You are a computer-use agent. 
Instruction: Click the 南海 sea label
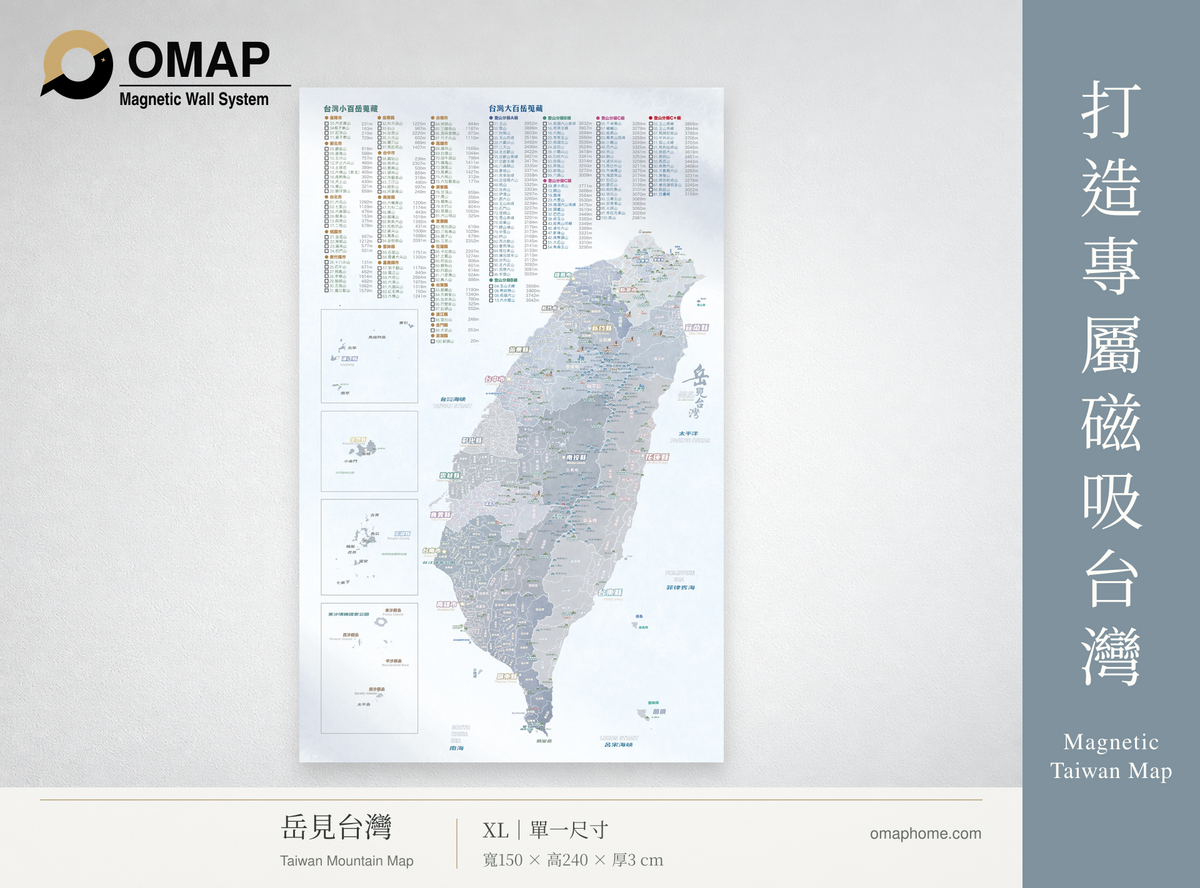pos(457,747)
